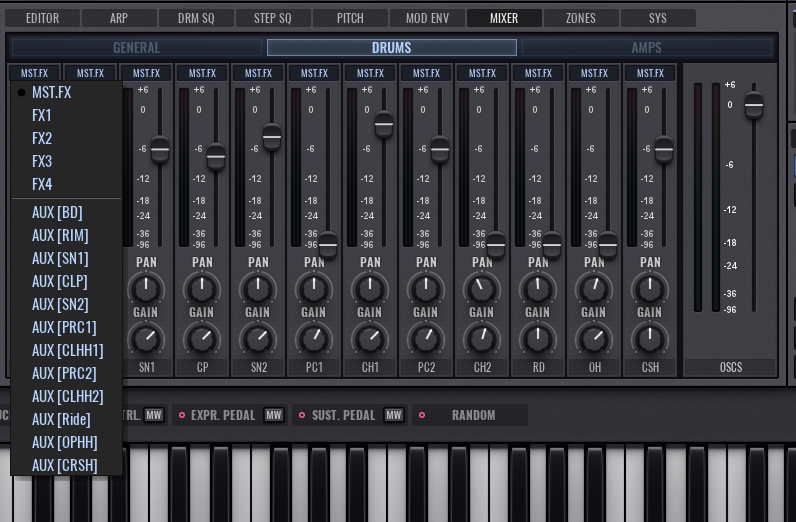Image resolution: width=796 pixels, height=522 pixels.
Task: Click the CP channel volume fader
Action: 216,156
